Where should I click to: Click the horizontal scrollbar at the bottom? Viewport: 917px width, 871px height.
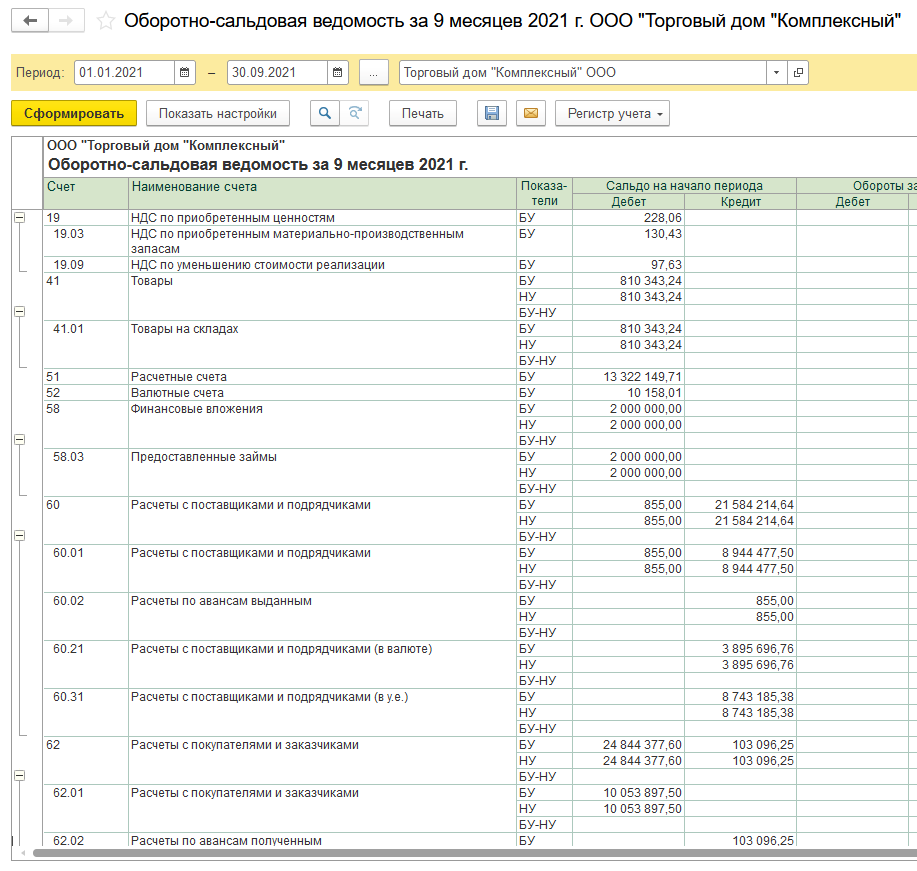pos(460,853)
